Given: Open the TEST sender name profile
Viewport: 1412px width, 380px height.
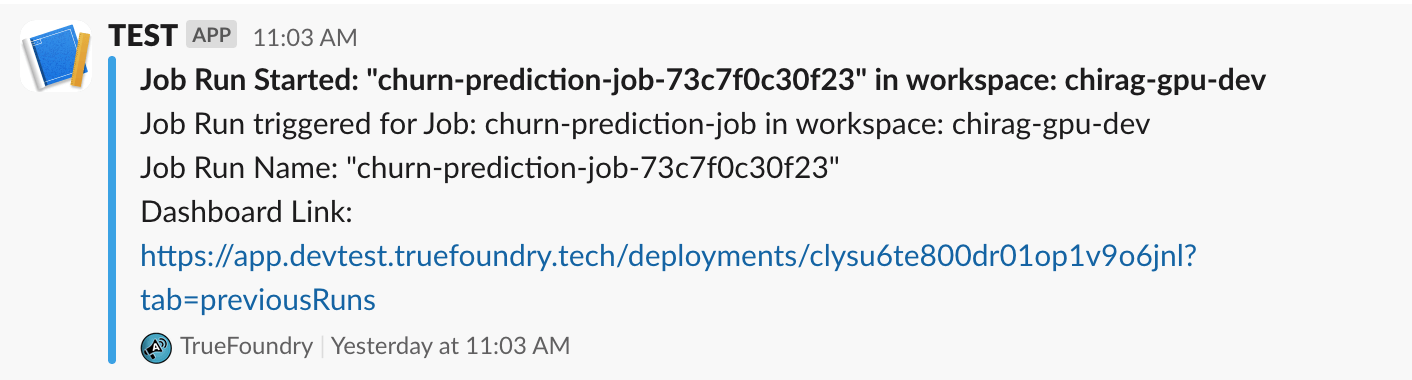Looking at the screenshot, I should [142, 36].
